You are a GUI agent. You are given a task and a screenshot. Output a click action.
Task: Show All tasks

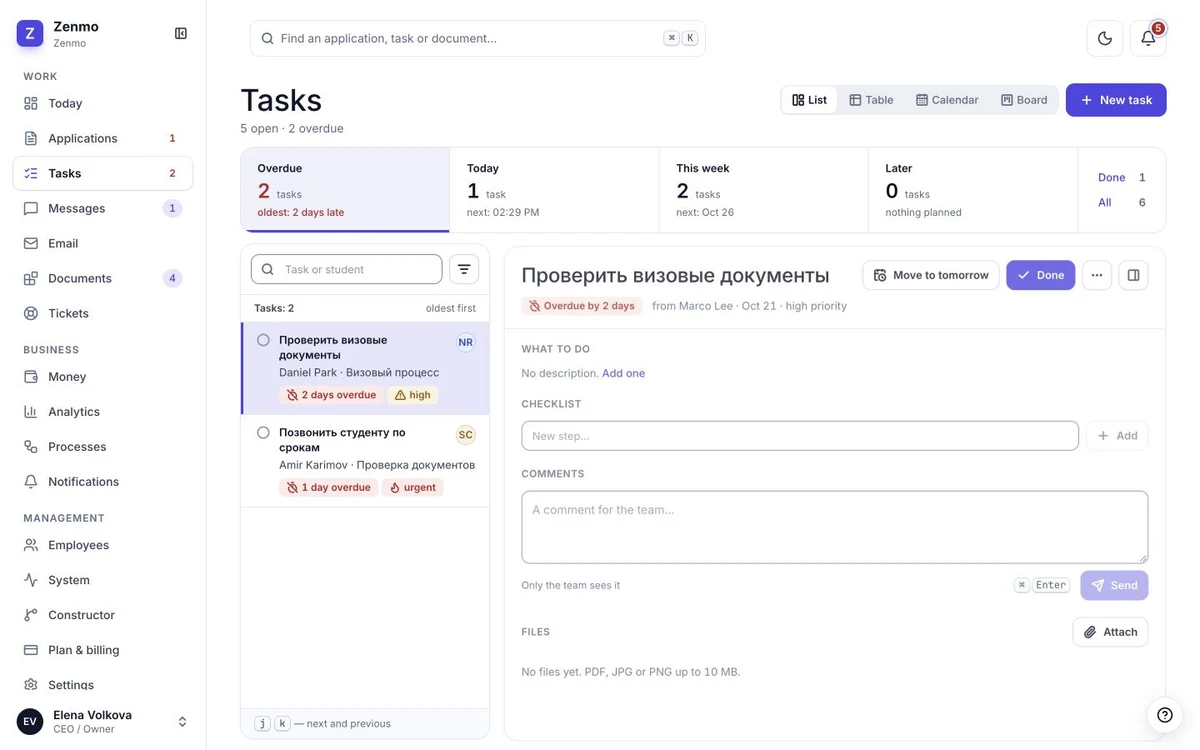(1121, 202)
